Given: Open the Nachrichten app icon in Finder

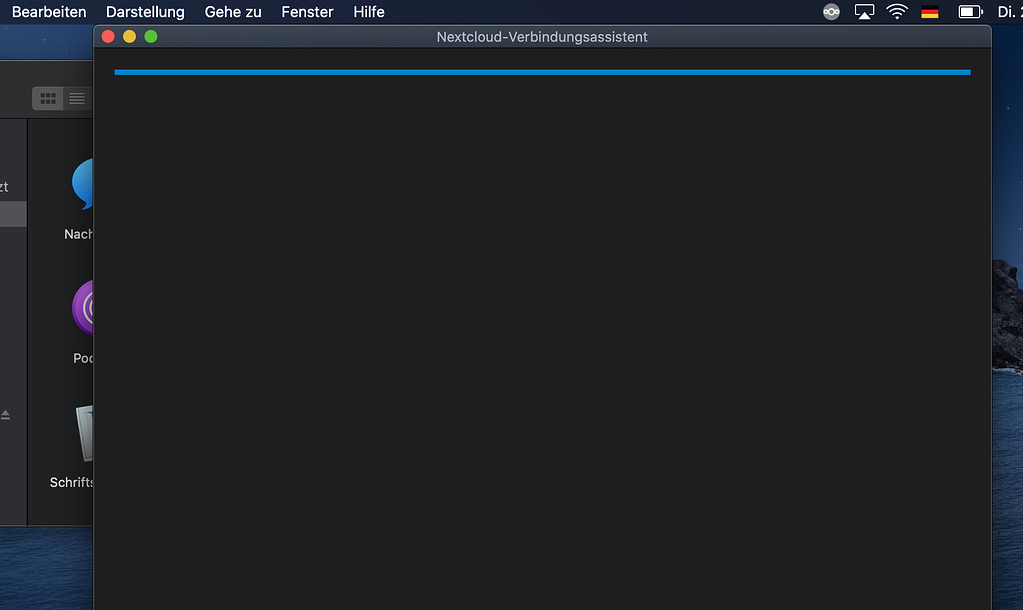Looking at the screenshot, I should (84, 185).
